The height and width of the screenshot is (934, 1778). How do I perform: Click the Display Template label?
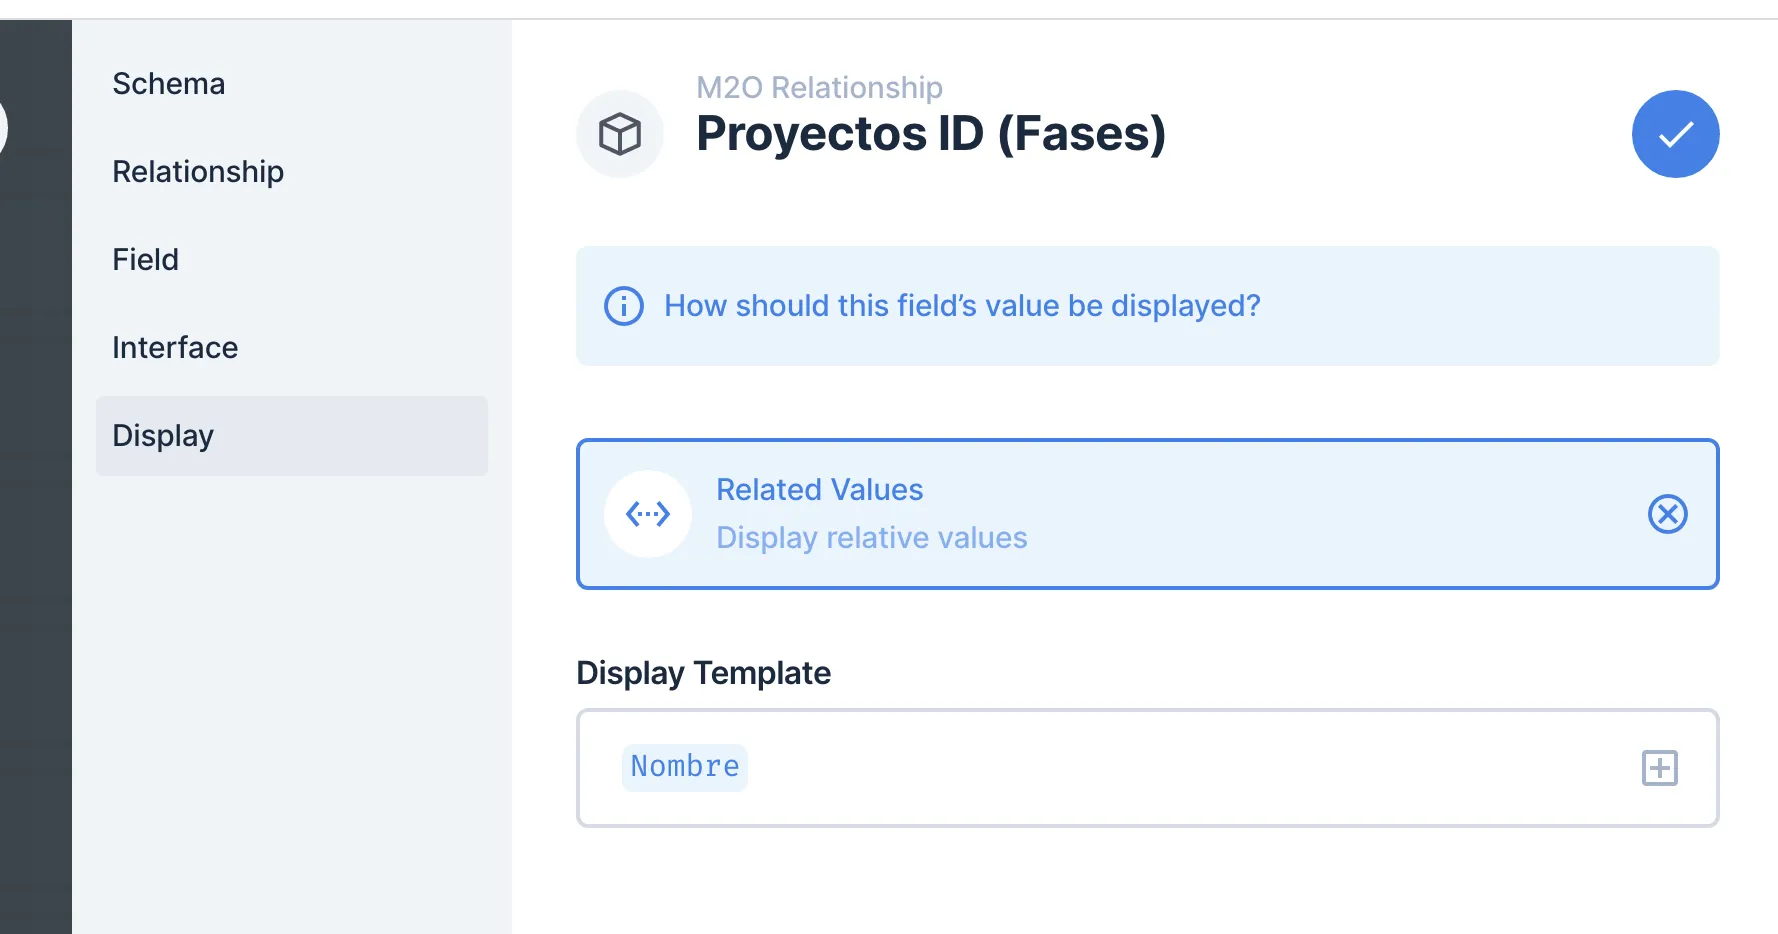pos(703,673)
